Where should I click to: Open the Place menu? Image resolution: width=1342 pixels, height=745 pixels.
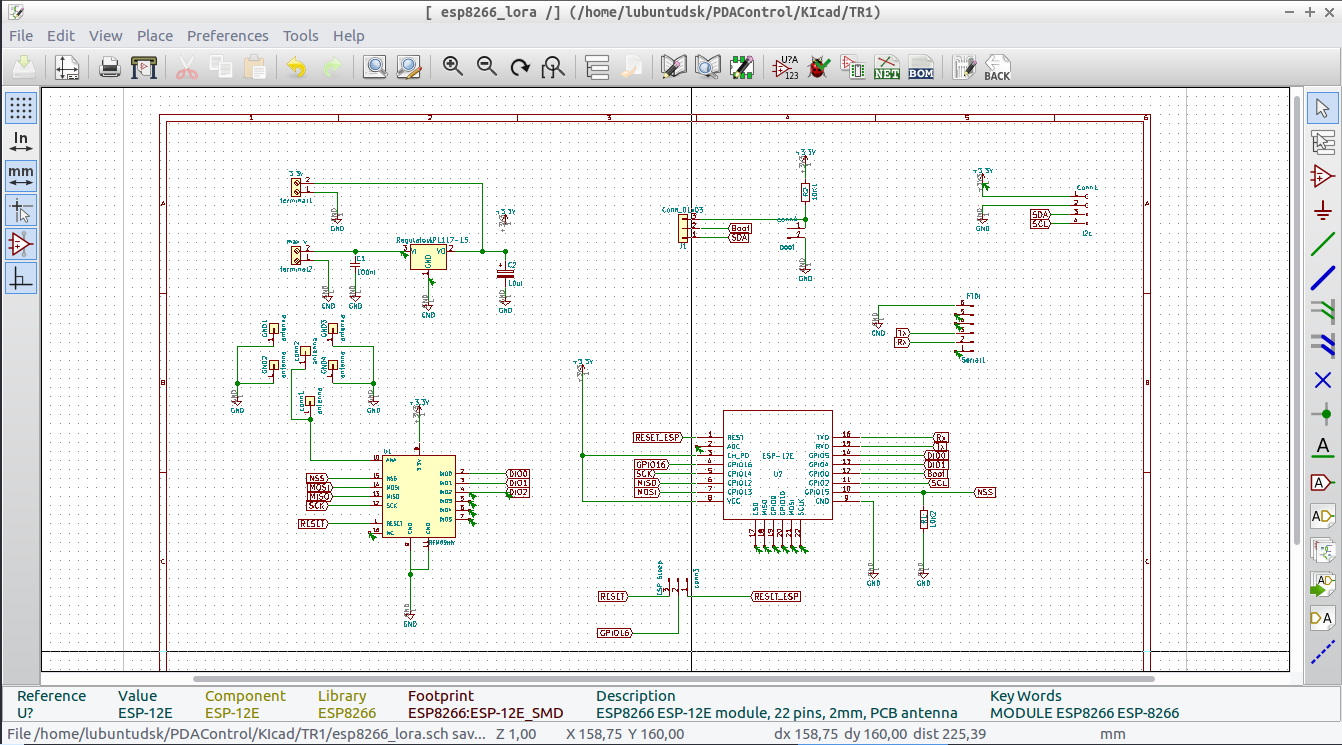coord(155,35)
